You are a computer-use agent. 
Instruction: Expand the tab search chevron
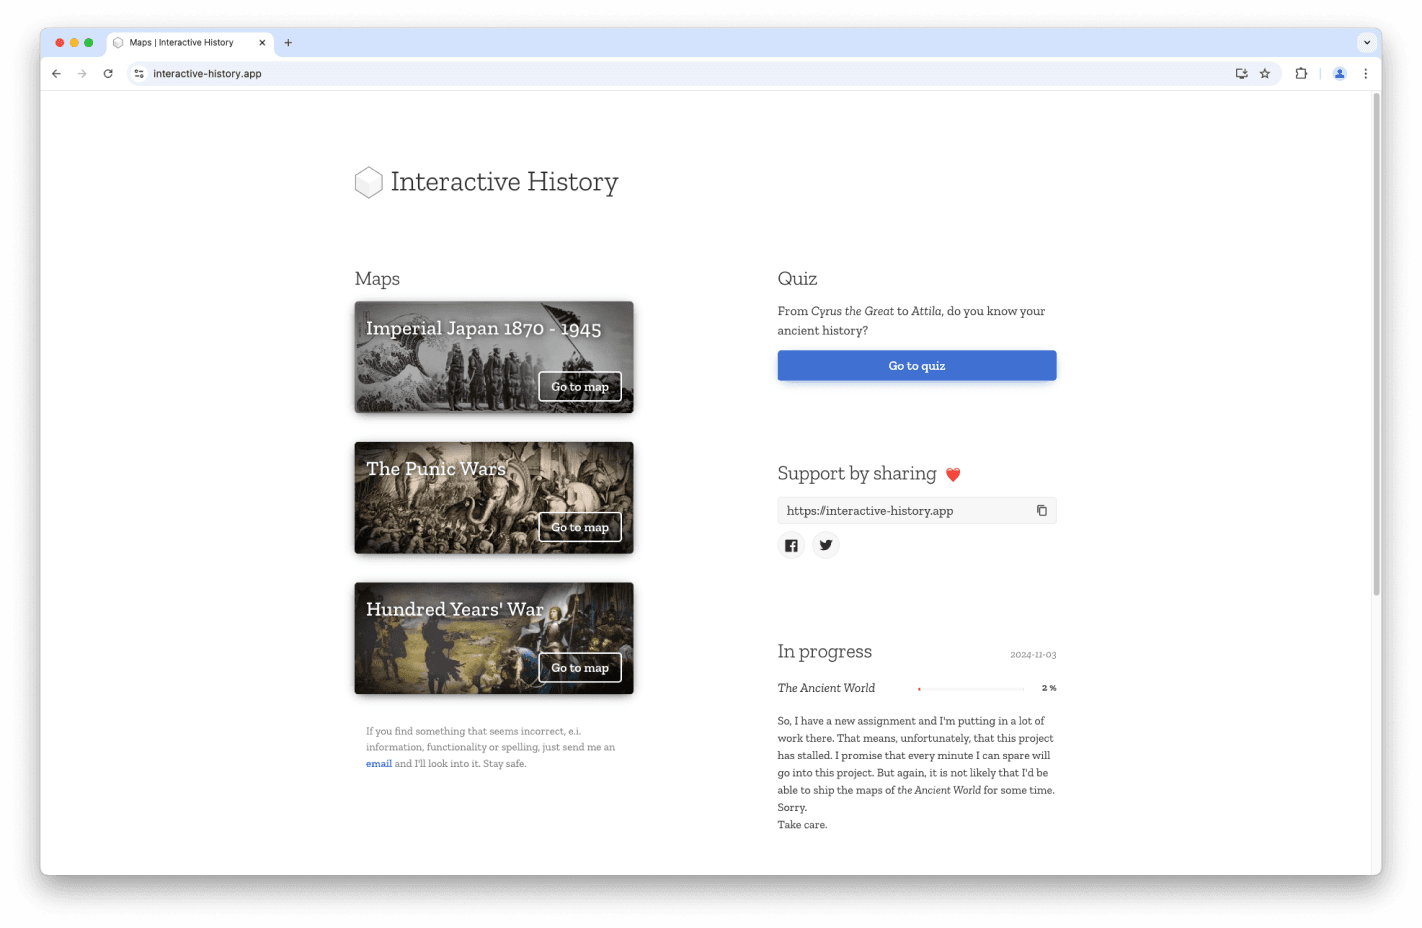pos(1367,42)
